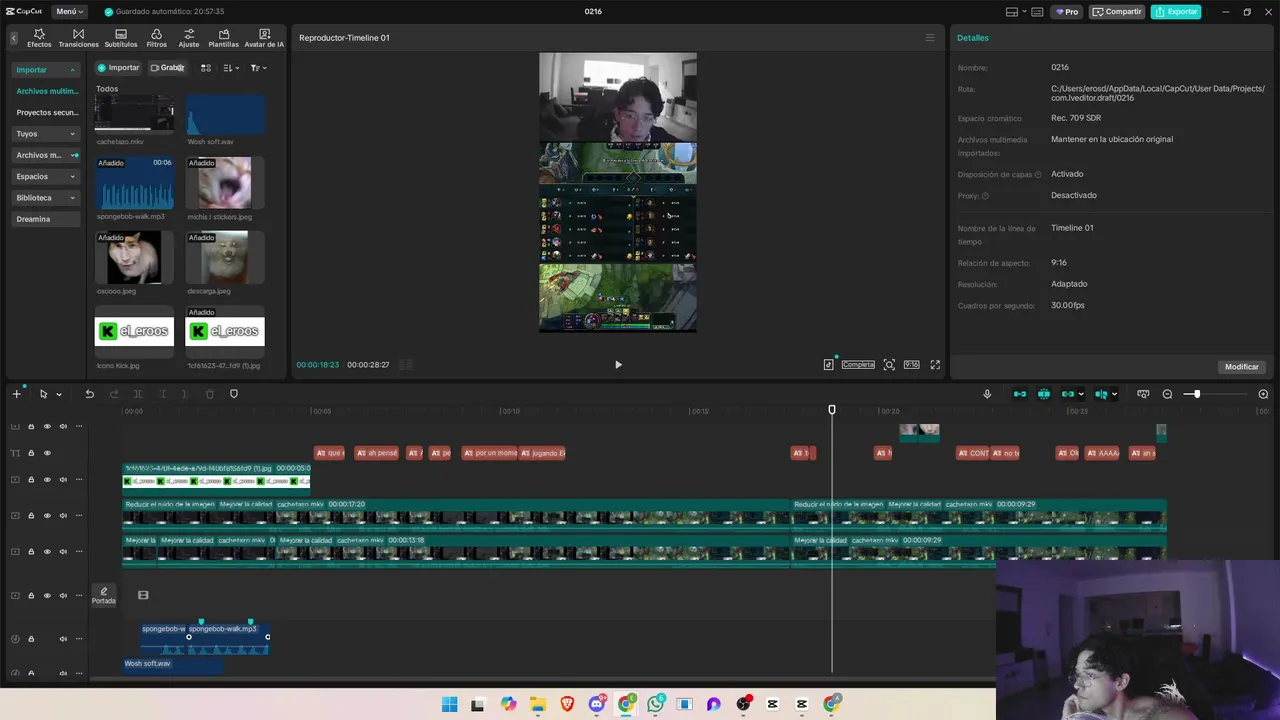This screenshot has height=720, width=1280.
Task: Open the Detalles tab
Action: tap(973, 38)
